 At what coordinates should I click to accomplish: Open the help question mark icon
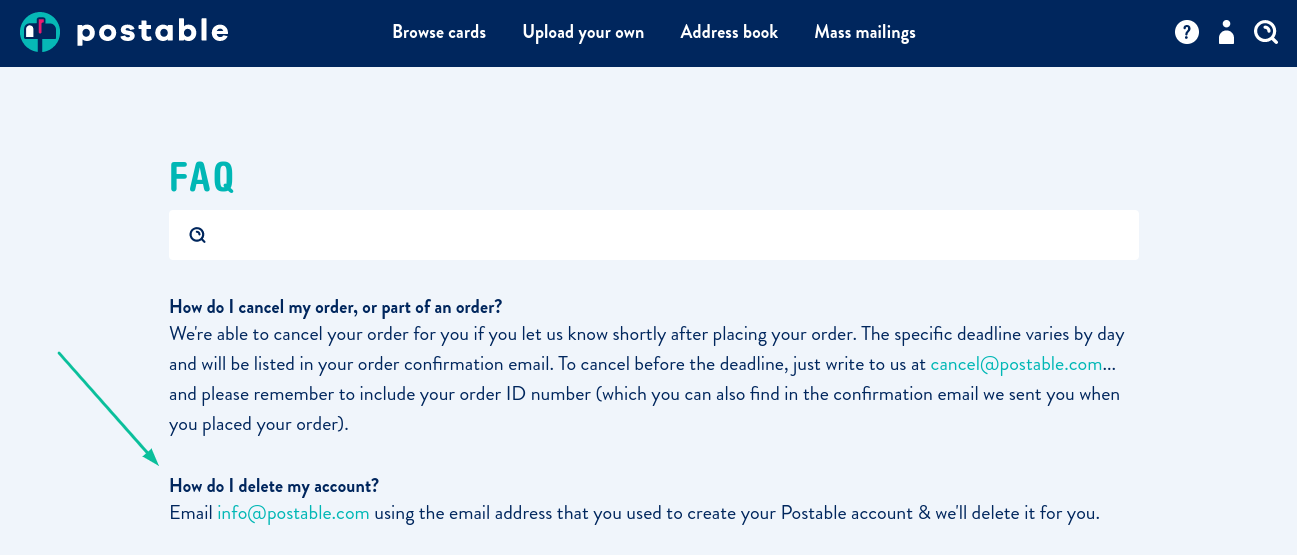(x=1187, y=33)
